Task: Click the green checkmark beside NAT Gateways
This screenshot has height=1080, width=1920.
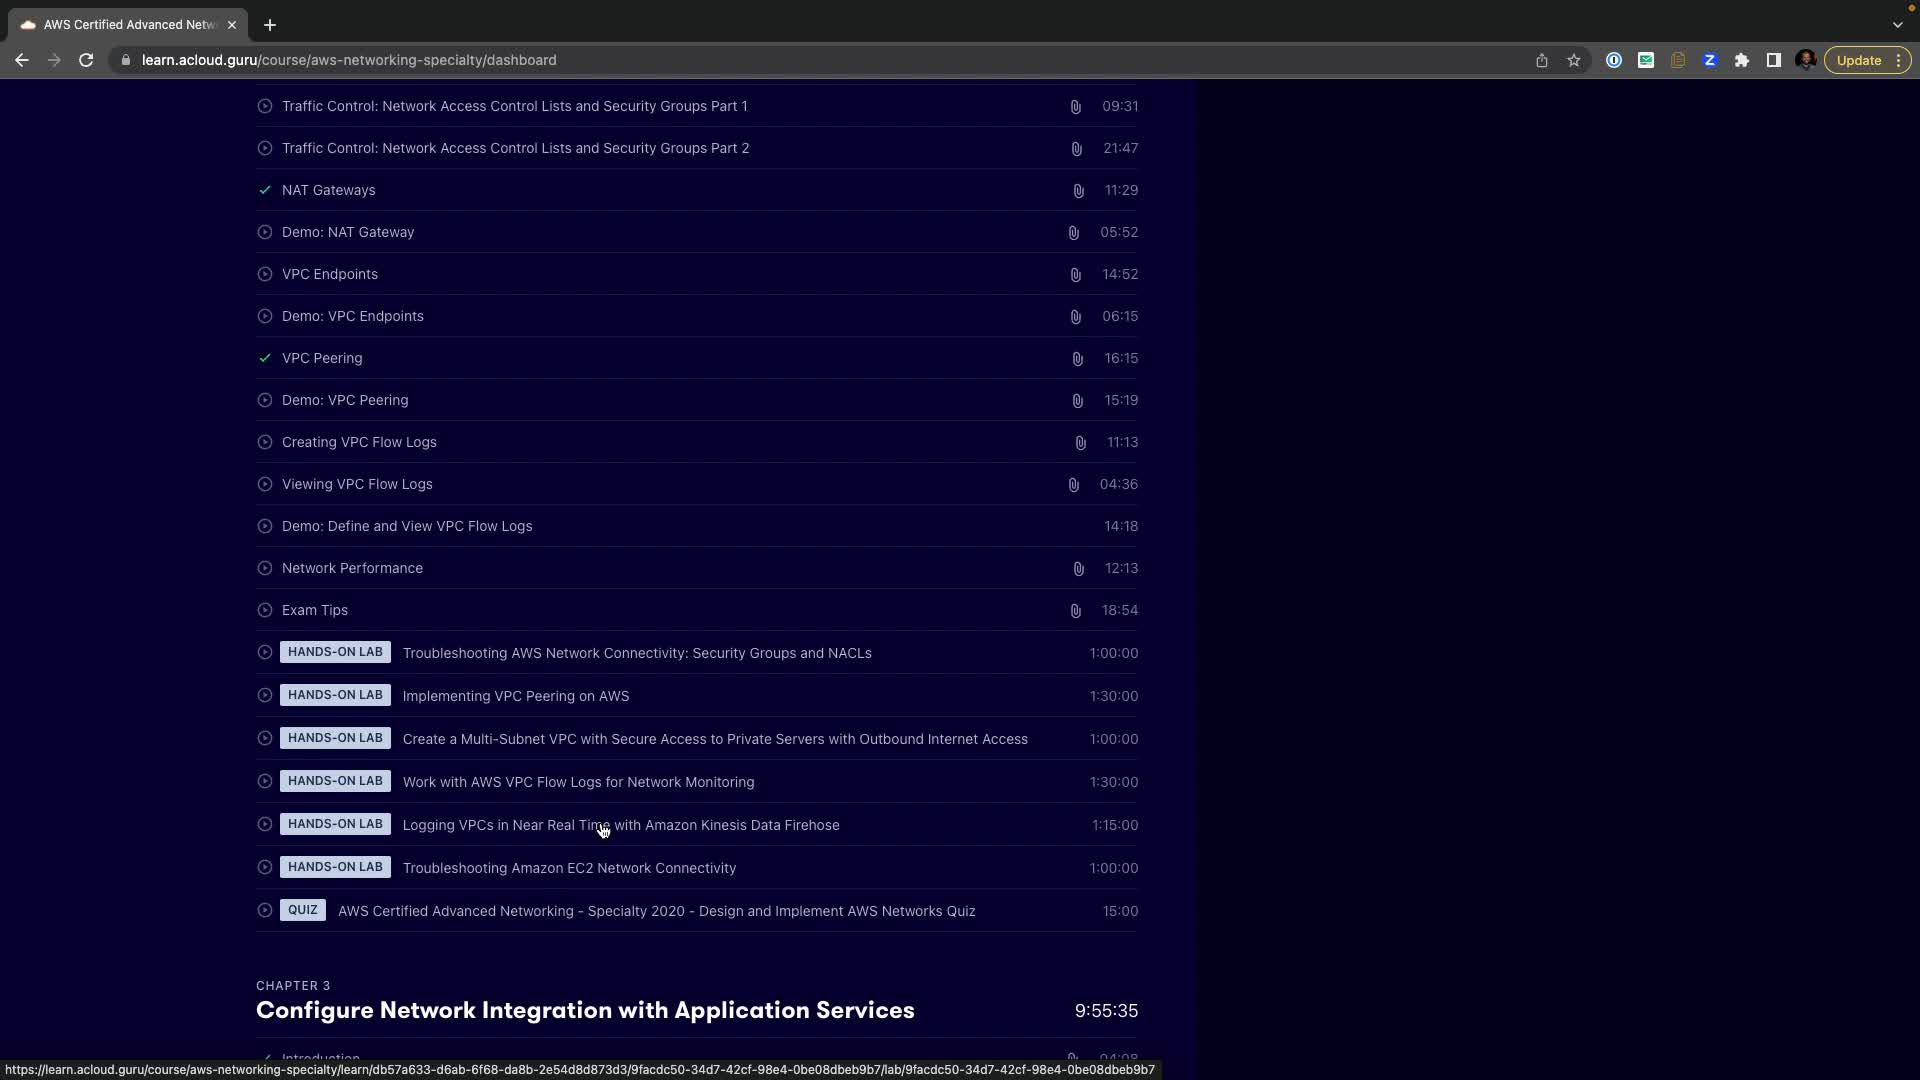Action: (264, 190)
